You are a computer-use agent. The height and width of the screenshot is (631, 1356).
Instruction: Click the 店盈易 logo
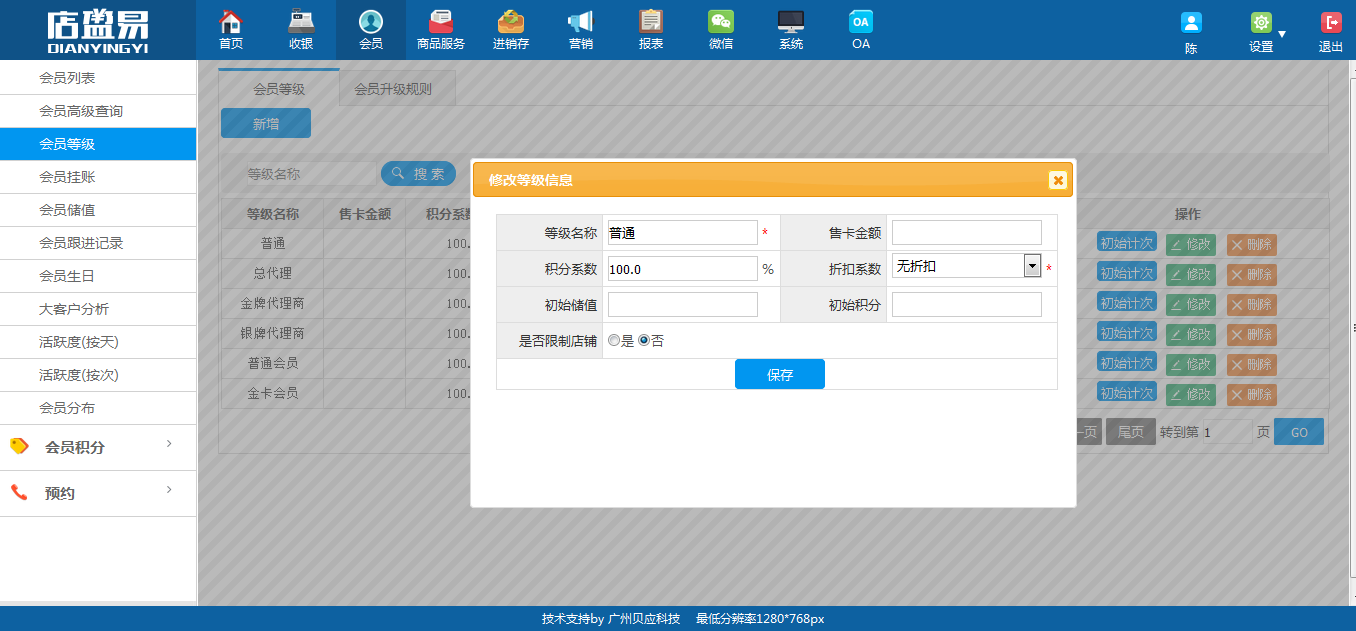coord(97,30)
